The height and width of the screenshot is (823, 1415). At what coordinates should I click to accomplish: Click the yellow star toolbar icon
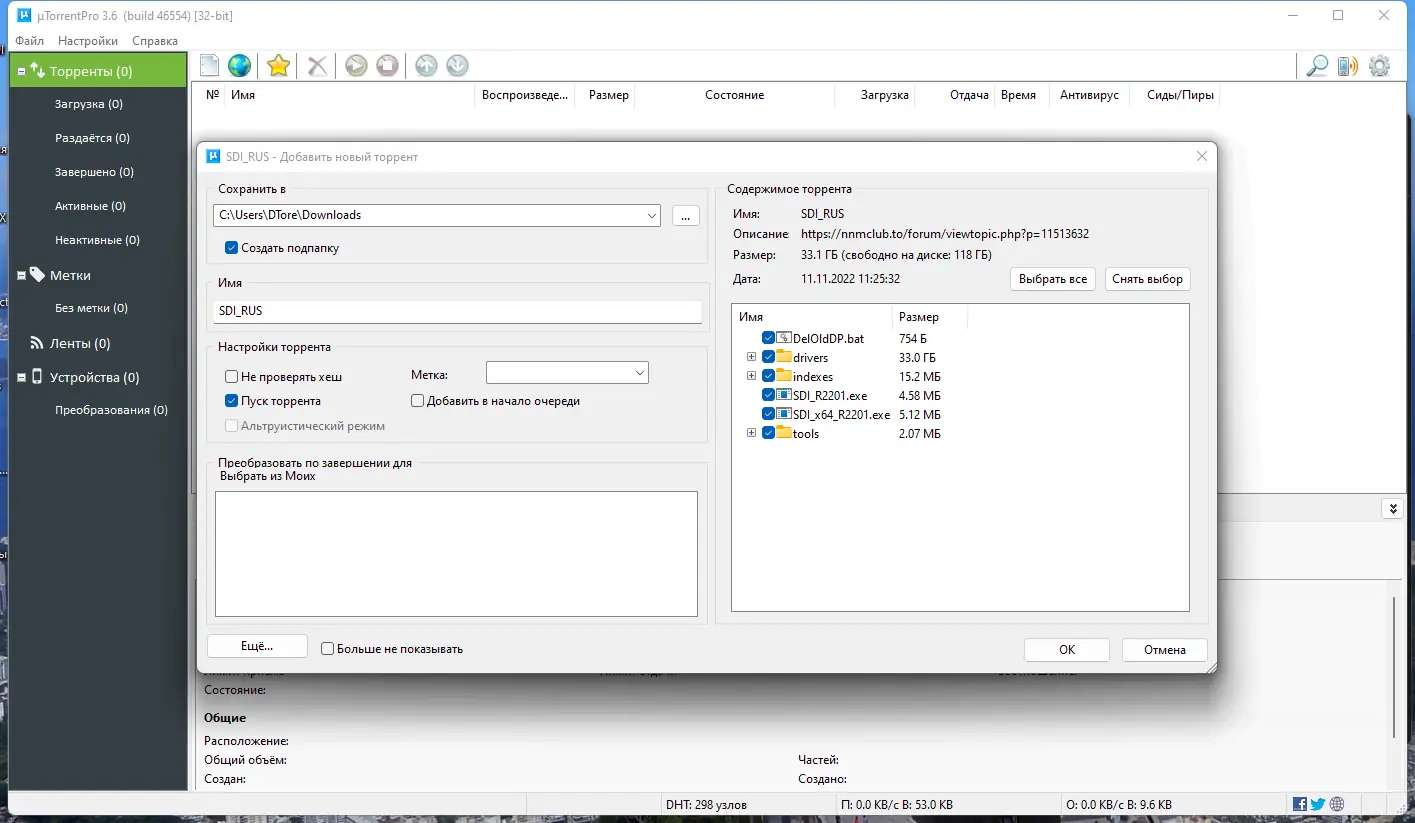(x=279, y=66)
